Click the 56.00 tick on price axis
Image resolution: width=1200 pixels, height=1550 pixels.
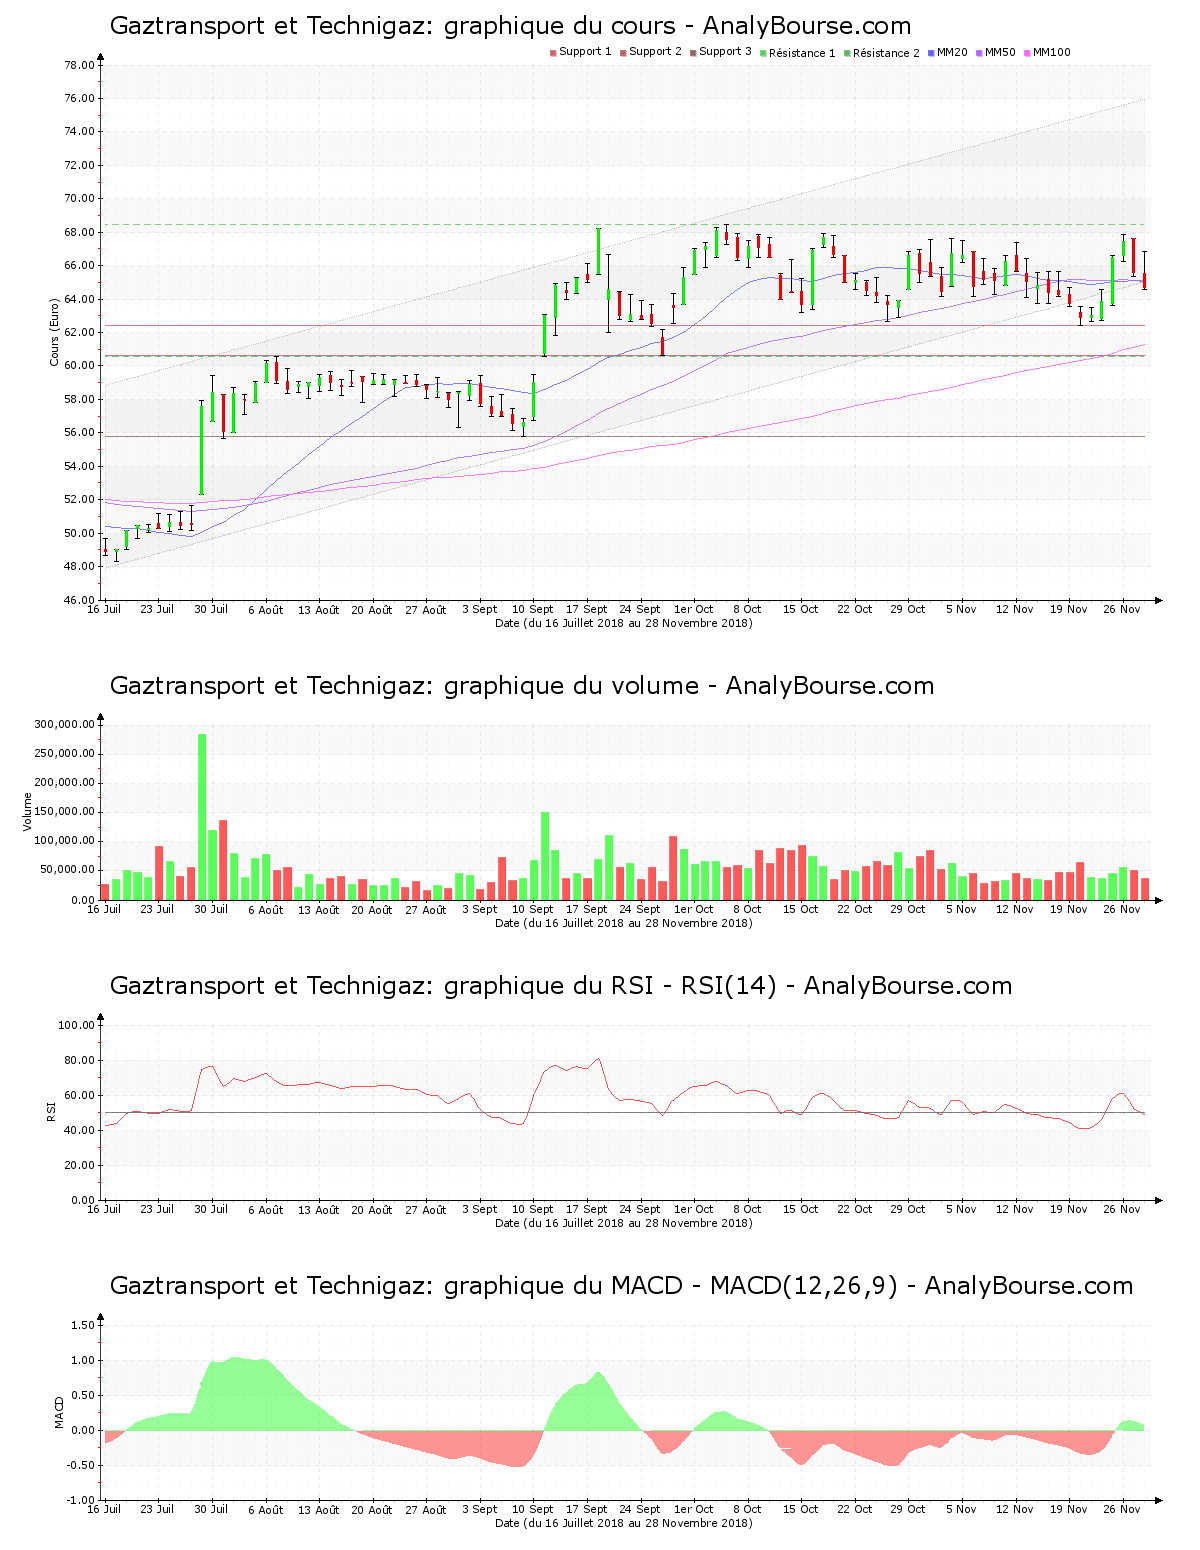[x=79, y=432]
